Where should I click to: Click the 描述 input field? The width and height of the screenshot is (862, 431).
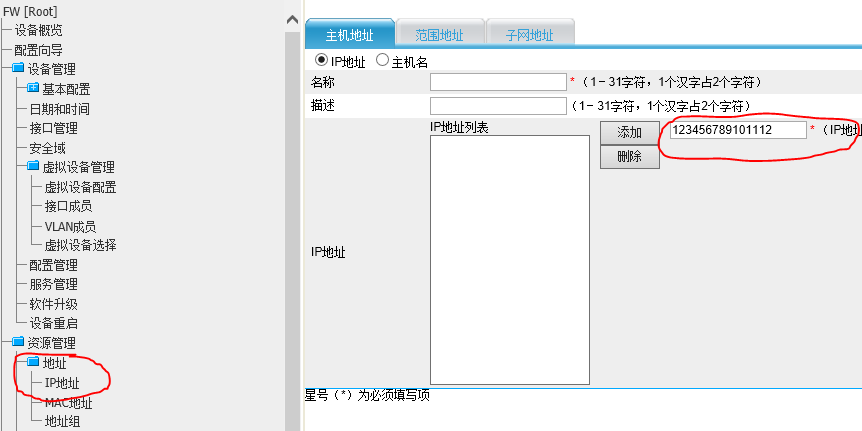pos(498,106)
